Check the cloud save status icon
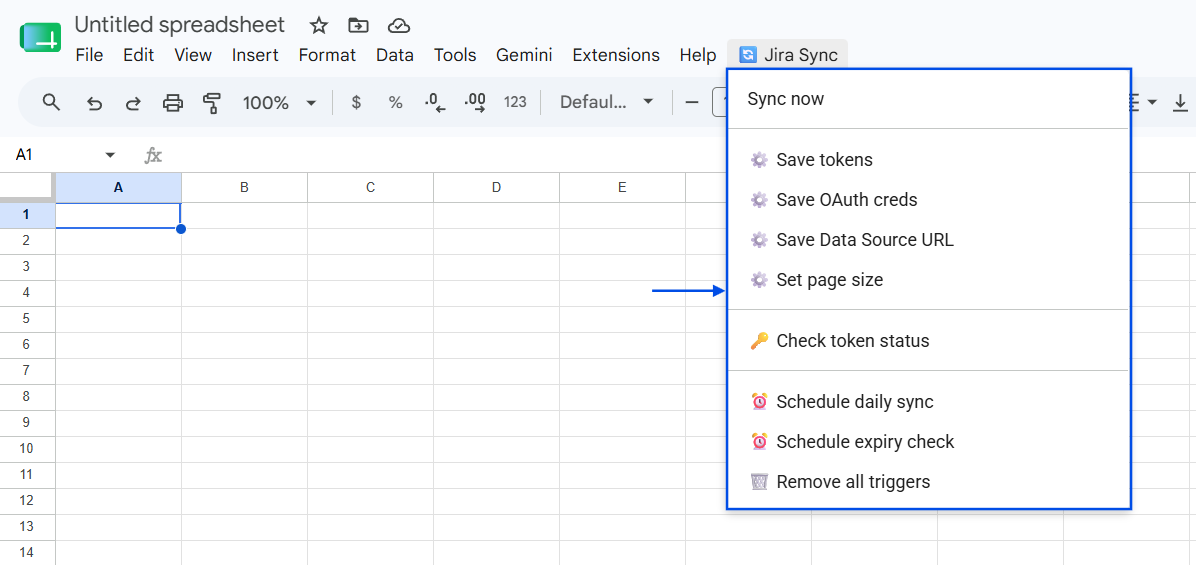1196x565 pixels. click(x=399, y=26)
